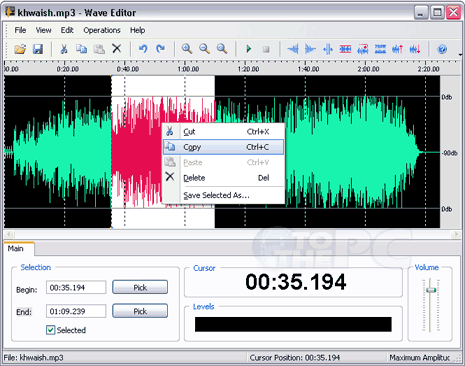Click status bar text 'File: khwaish.mp3'
This screenshot has width=465, height=366.
(x=34, y=358)
